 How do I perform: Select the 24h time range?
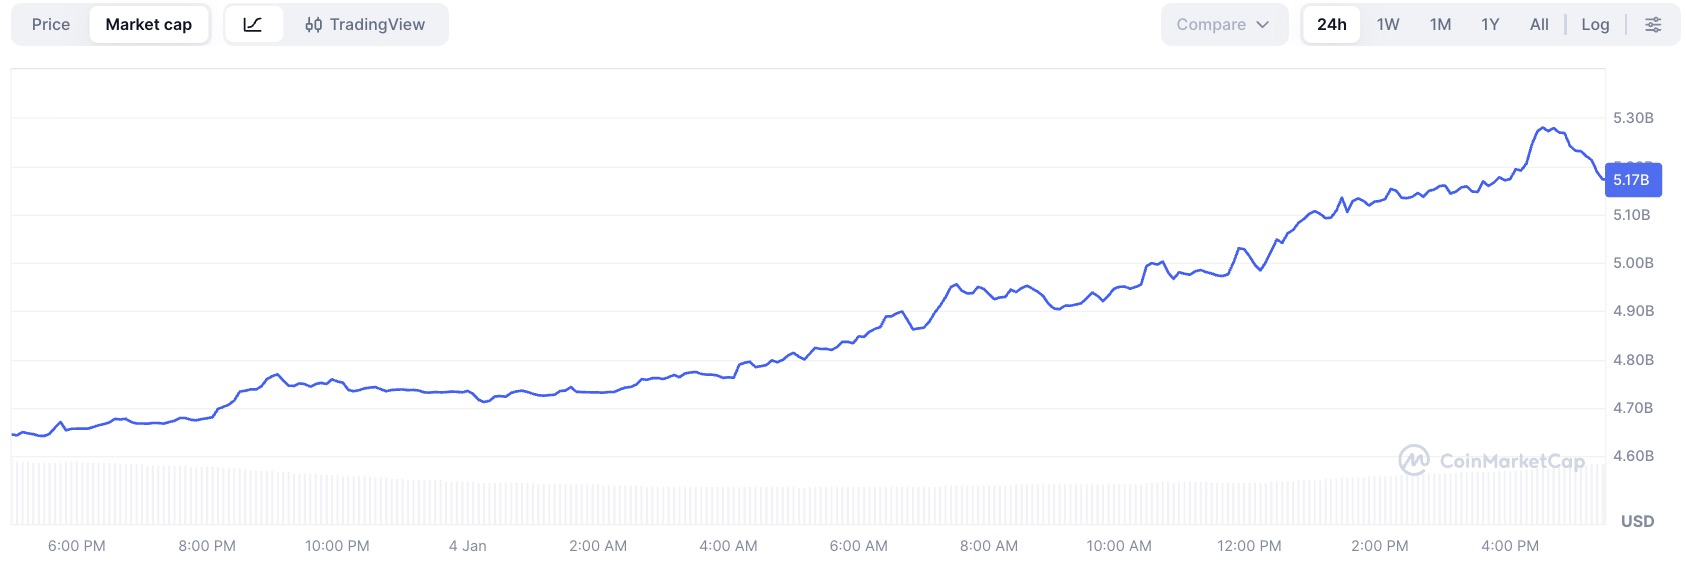(x=1331, y=25)
